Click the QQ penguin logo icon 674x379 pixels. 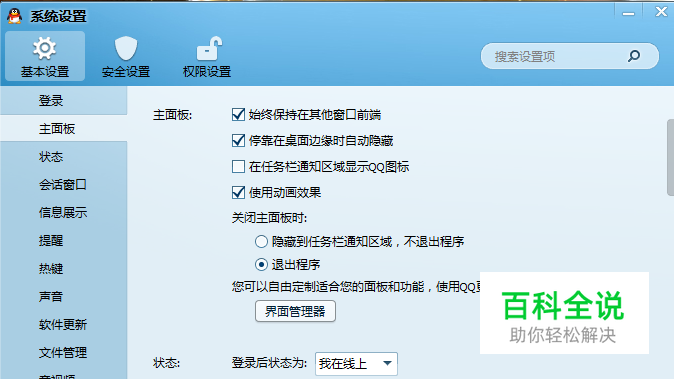coord(15,16)
